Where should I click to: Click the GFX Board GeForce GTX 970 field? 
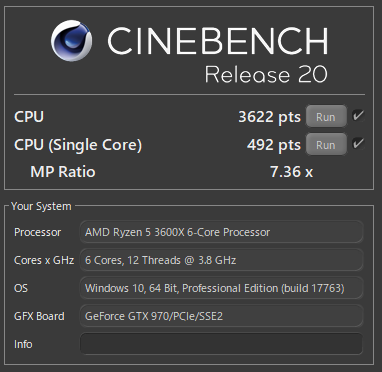221,316
